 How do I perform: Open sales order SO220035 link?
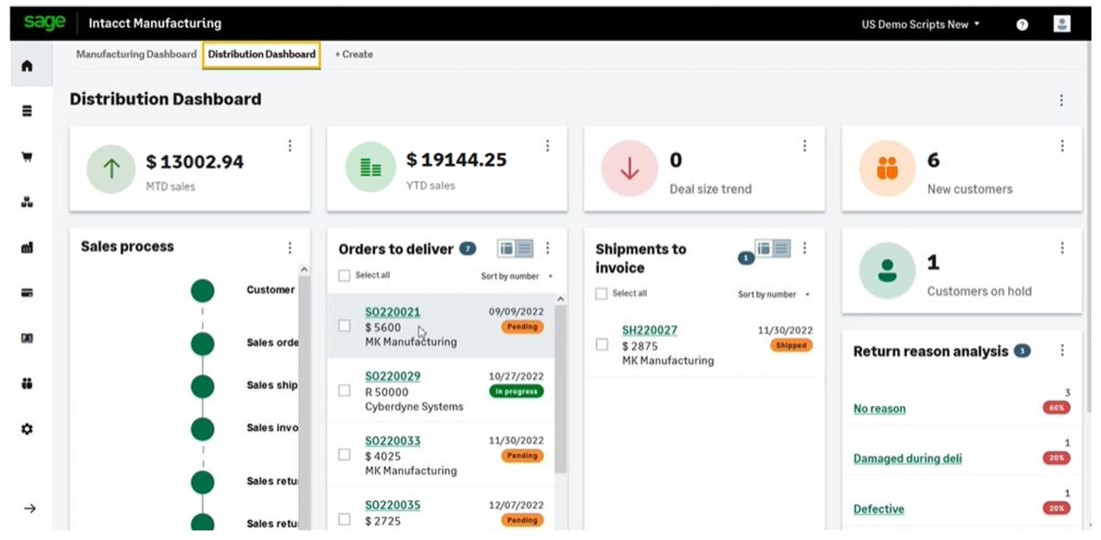click(393, 506)
